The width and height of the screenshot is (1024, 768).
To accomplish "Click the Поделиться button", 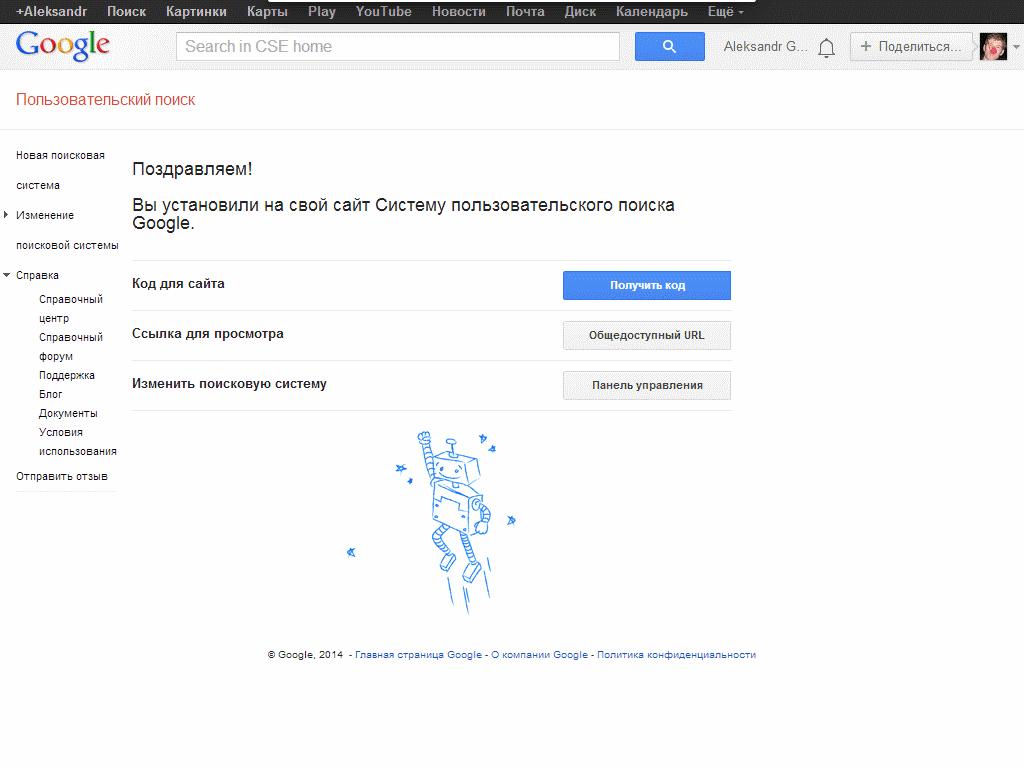I will [x=911, y=46].
